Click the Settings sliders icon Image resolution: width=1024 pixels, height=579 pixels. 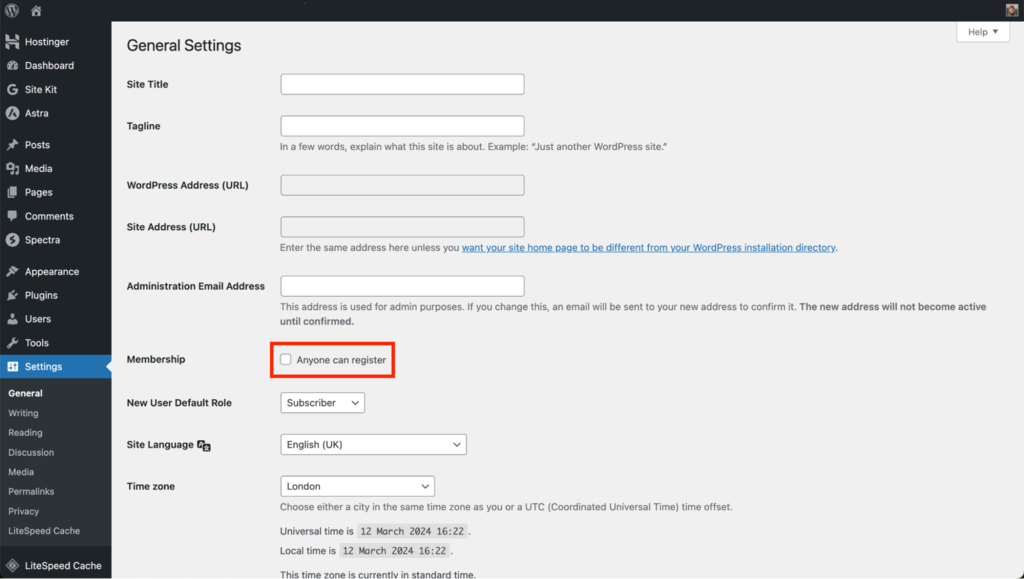pyautogui.click(x=12, y=367)
